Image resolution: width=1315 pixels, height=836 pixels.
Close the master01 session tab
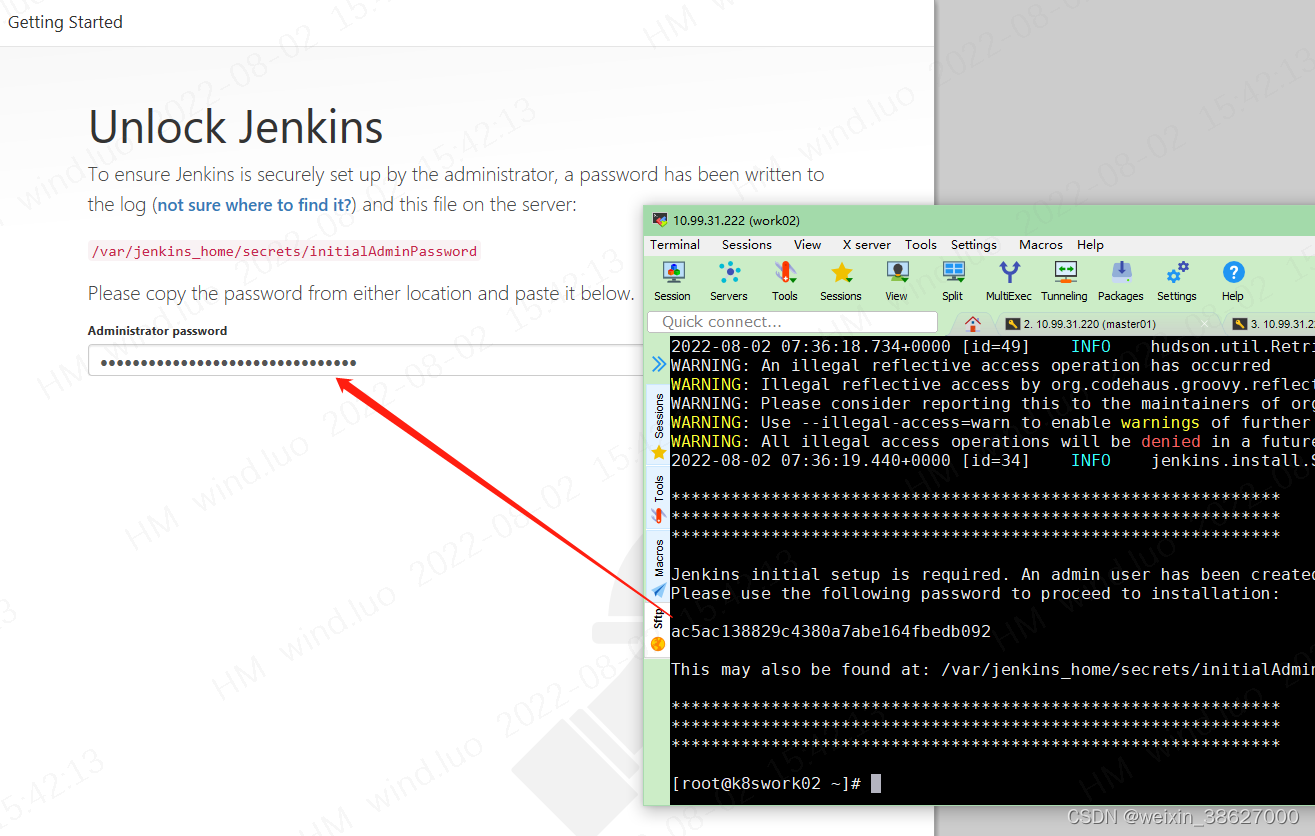pyautogui.click(x=1204, y=324)
